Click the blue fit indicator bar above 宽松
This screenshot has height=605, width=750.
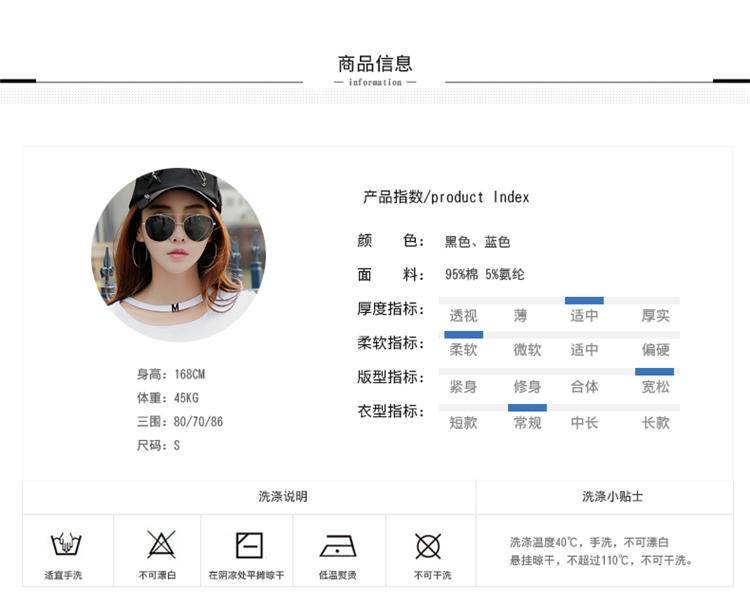[654, 372]
